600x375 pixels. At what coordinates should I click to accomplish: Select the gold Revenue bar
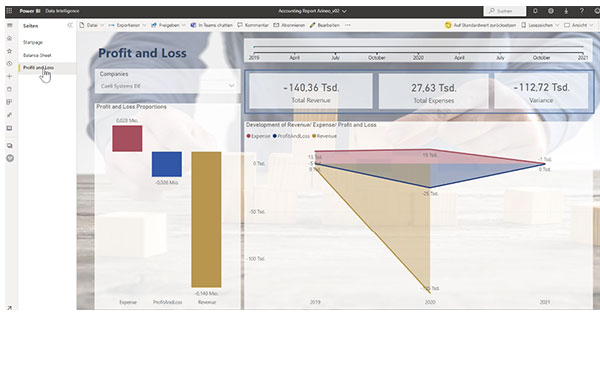[206, 219]
